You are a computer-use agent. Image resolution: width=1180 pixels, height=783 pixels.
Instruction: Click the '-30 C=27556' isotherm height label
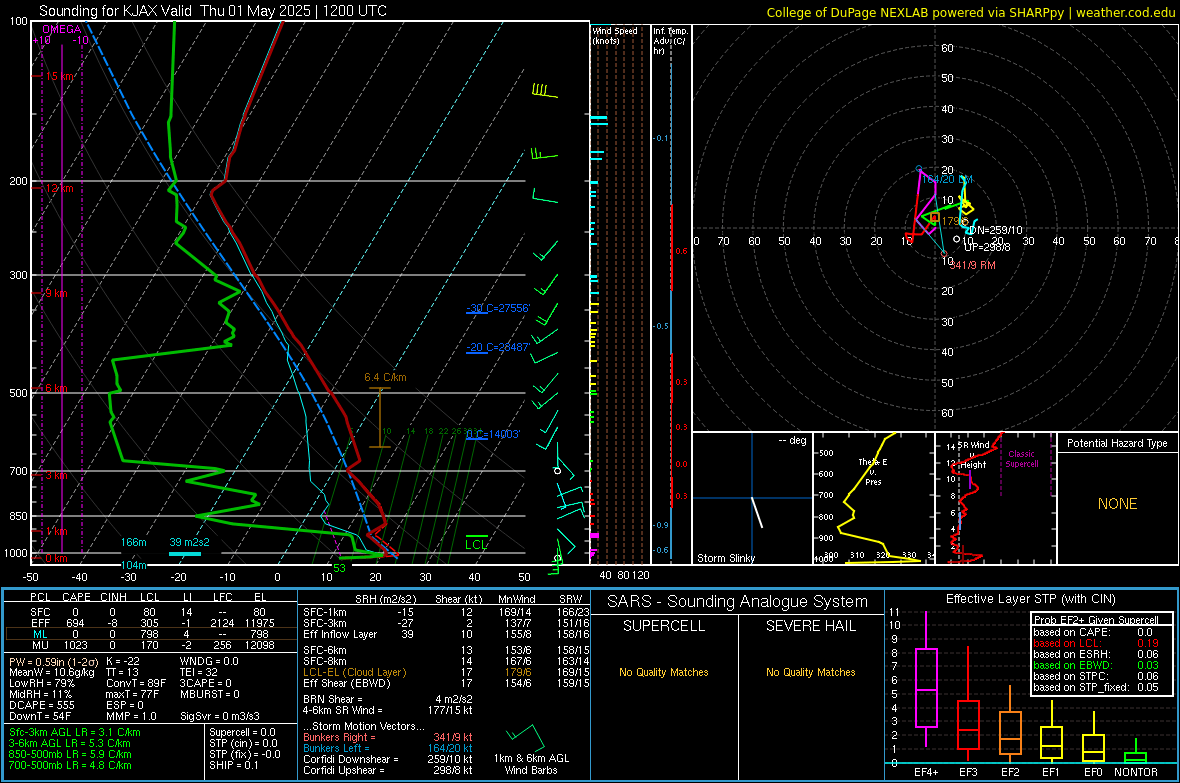click(x=498, y=308)
